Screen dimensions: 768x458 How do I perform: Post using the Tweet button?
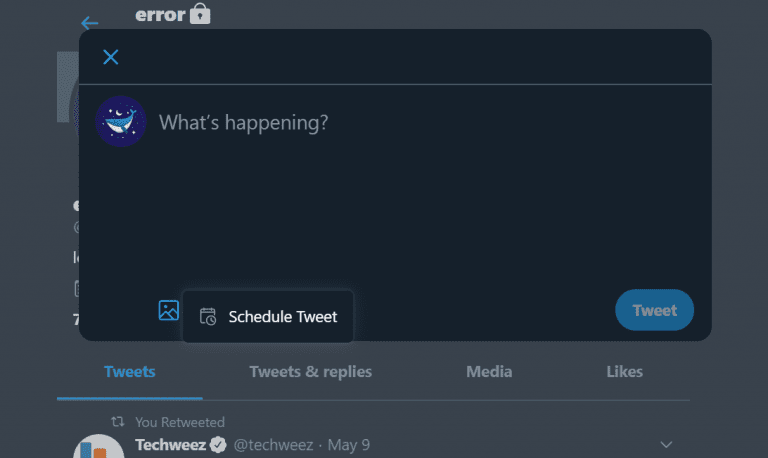point(654,310)
